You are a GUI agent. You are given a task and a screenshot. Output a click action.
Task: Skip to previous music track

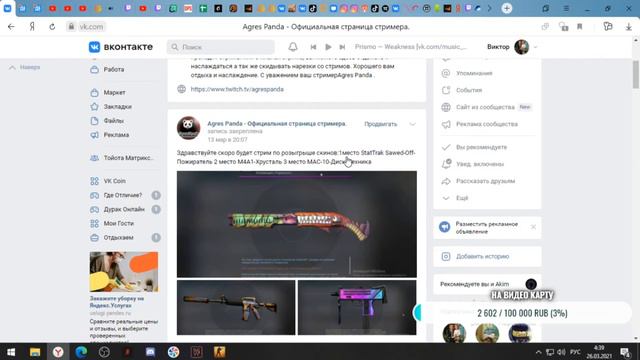(313, 47)
